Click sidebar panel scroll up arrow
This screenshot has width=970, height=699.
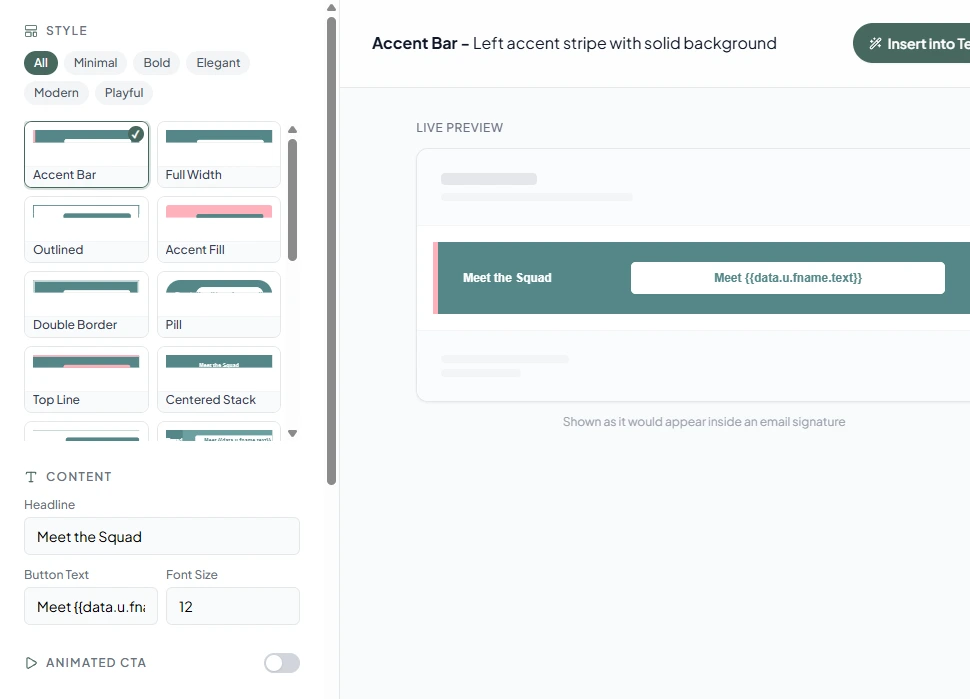click(332, 8)
